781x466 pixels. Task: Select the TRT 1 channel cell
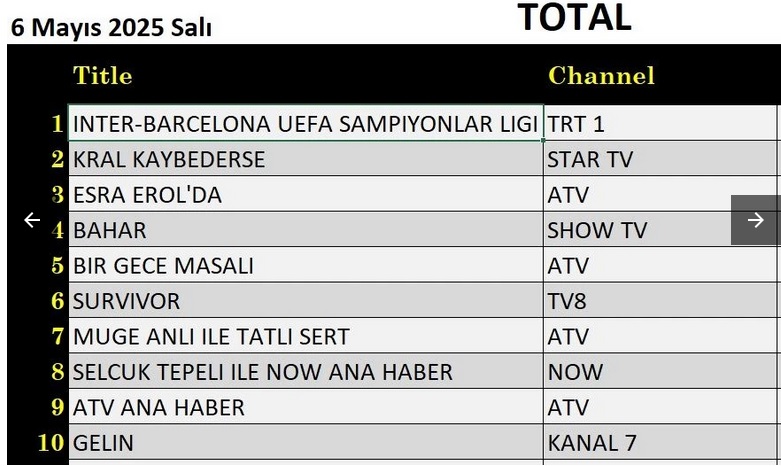tap(660, 123)
